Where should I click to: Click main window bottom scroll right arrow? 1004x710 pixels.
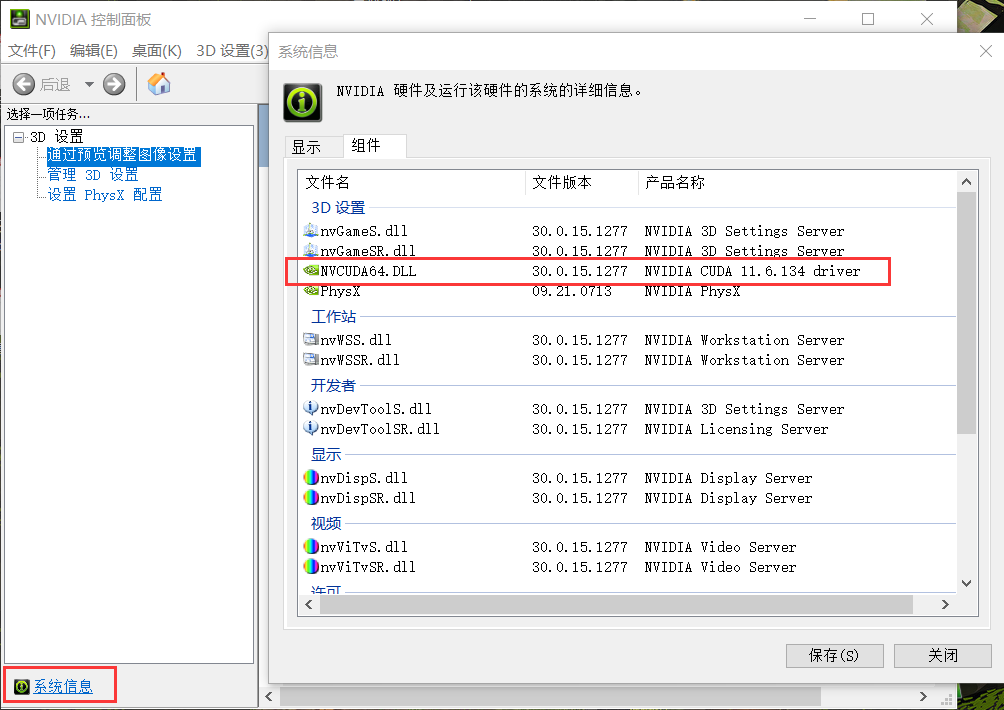click(x=923, y=696)
